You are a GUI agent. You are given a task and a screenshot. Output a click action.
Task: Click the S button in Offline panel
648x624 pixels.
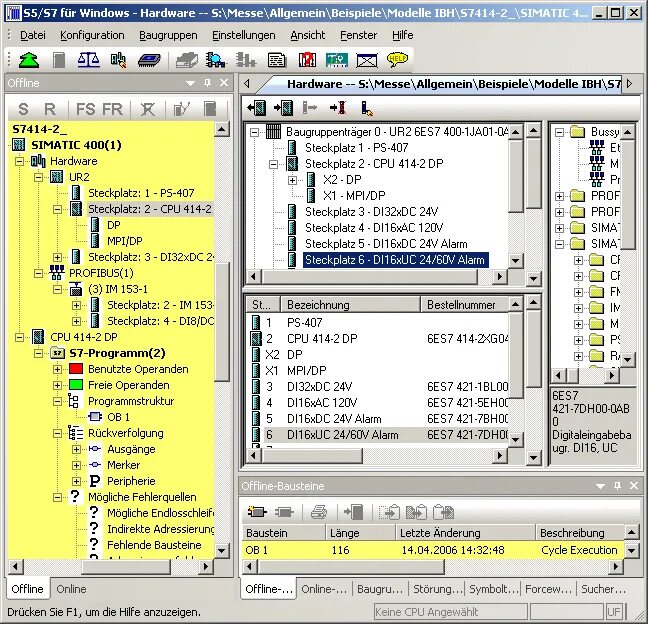tap(23, 109)
